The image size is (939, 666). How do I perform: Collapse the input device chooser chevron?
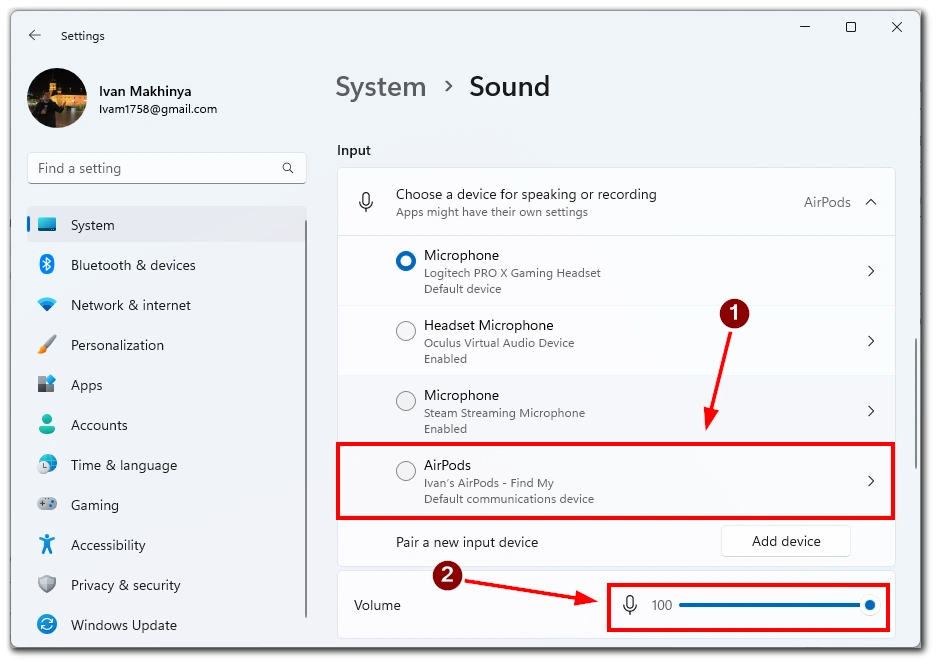[871, 202]
